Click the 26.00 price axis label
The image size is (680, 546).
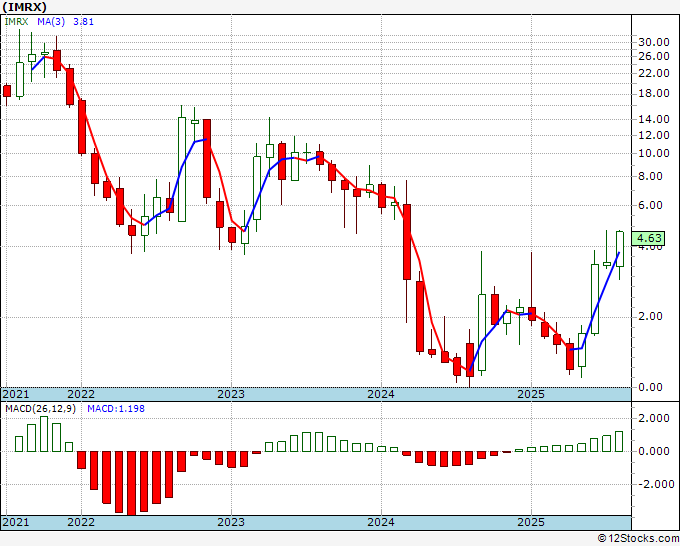[x=654, y=56]
